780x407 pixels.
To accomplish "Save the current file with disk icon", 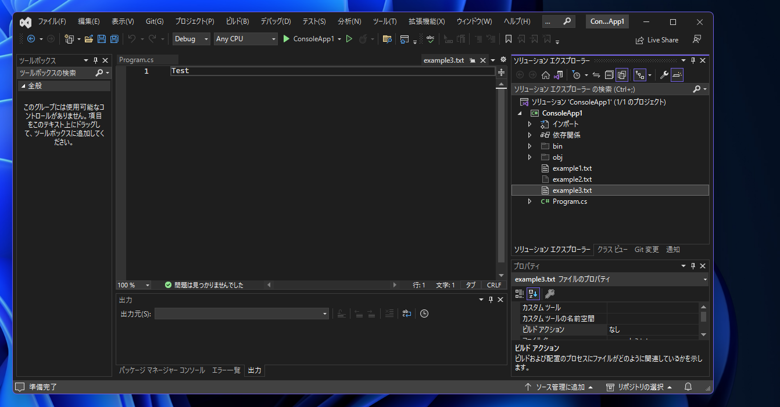I will click(x=101, y=39).
